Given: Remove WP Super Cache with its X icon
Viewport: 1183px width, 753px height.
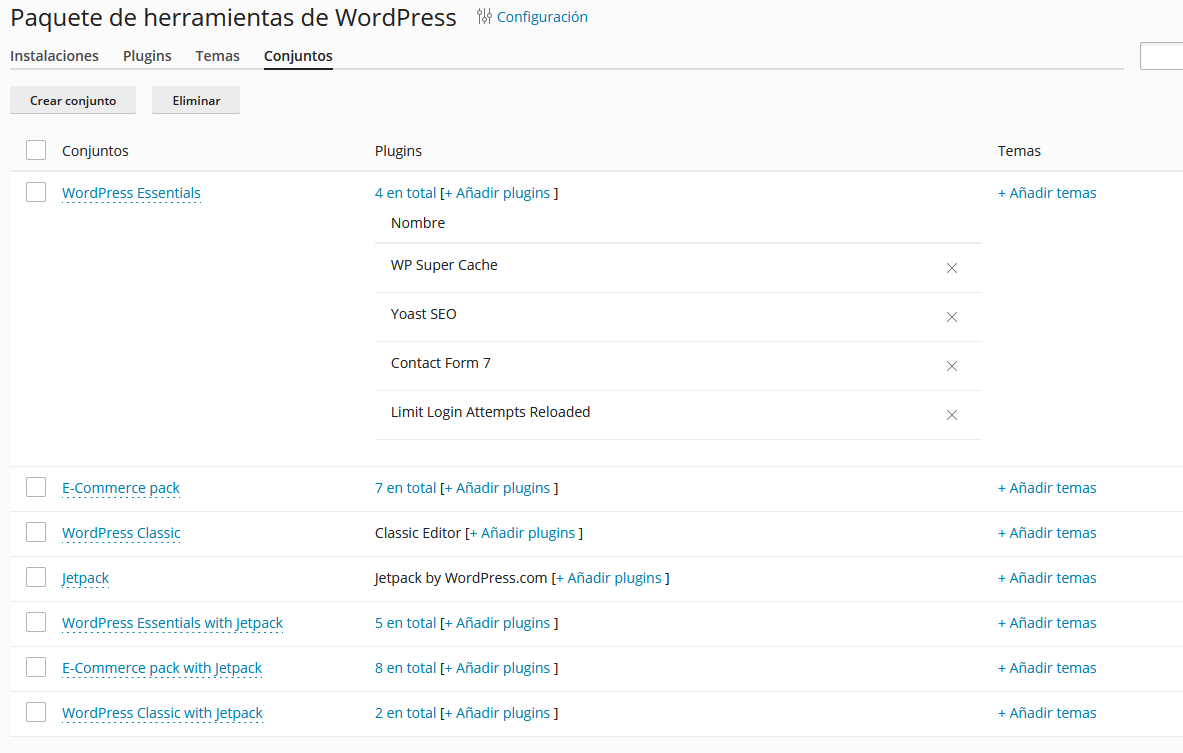Looking at the screenshot, I should click(951, 268).
